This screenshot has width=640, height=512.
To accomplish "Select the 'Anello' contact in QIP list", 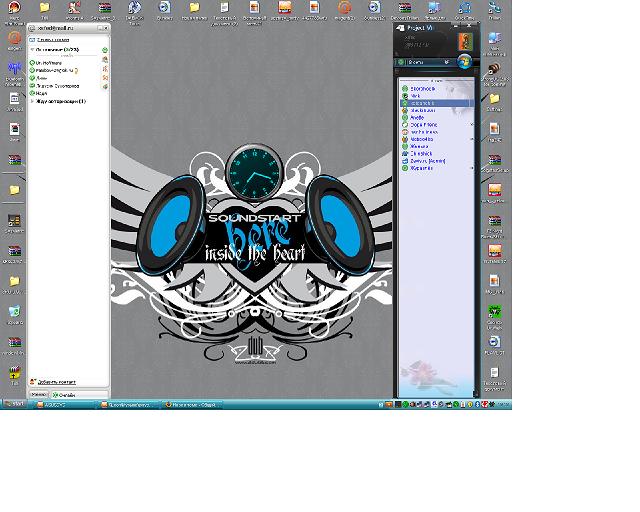I will click(x=417, y=118).
